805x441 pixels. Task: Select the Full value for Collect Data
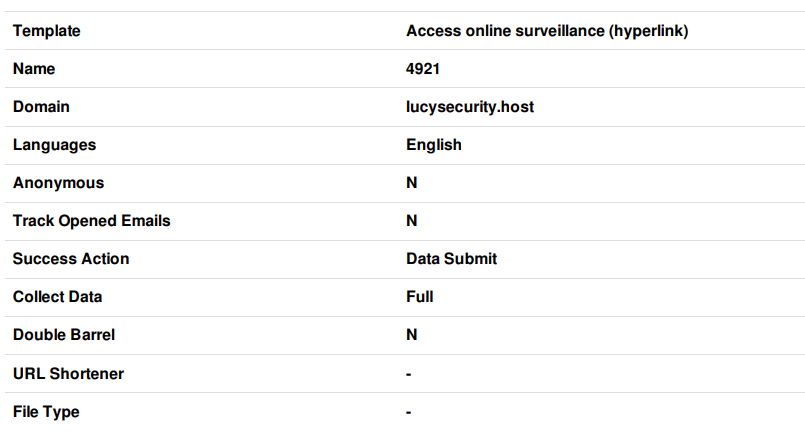[x=419, y=297]
